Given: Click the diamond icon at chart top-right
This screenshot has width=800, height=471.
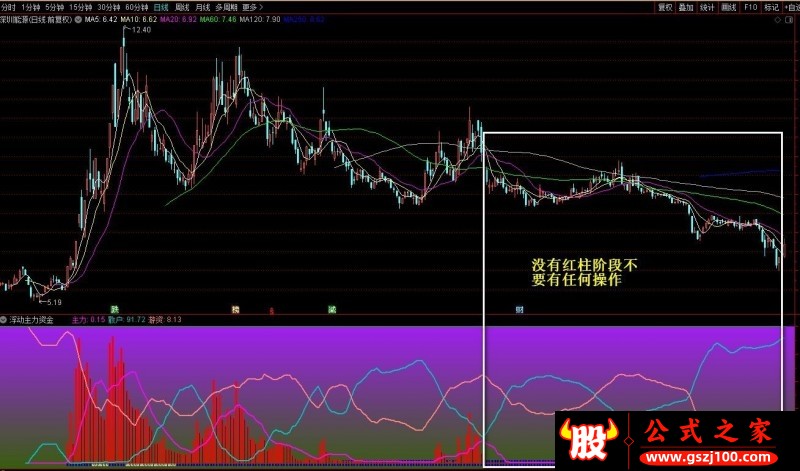Looking at the screenshot, I should (778, 20).
